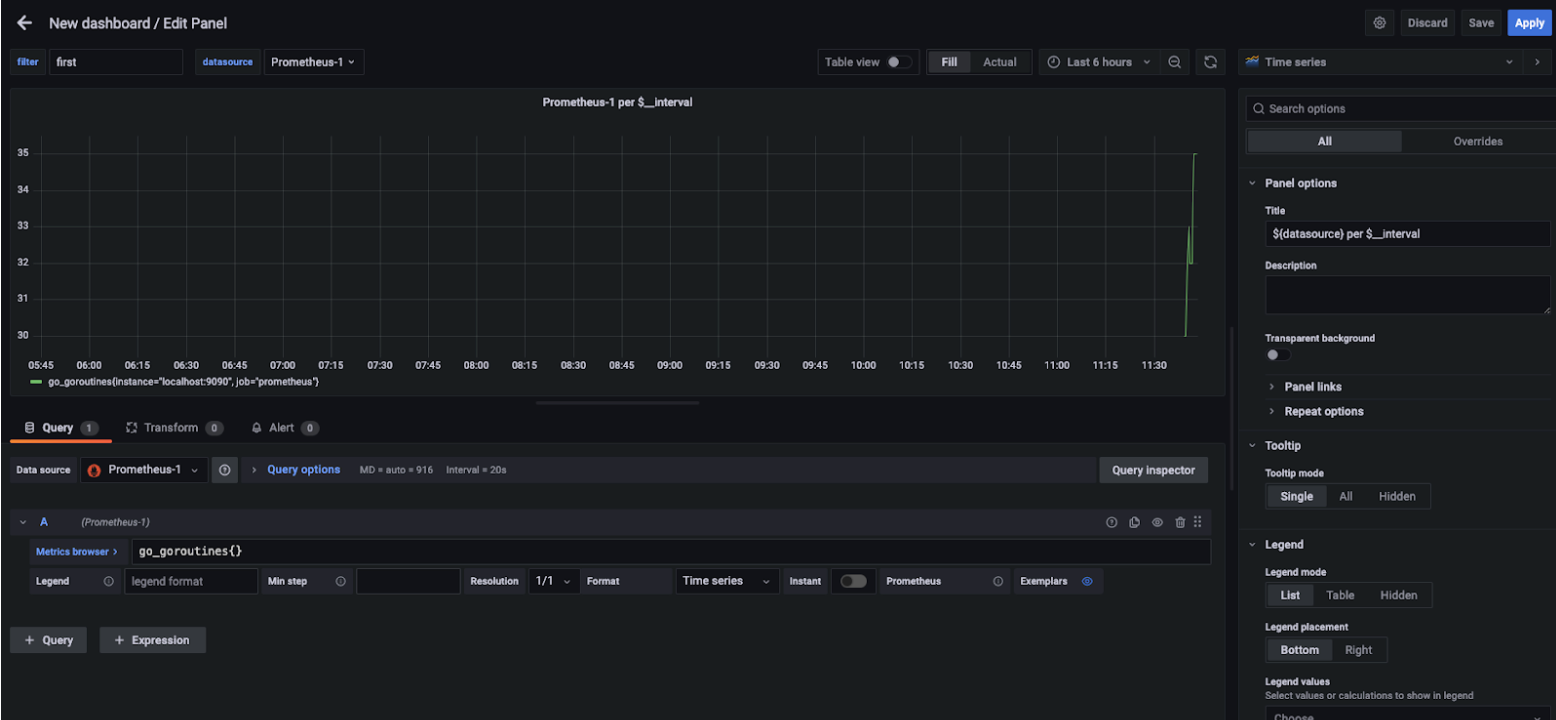This screenshot has width=1556, height=720.
Task: Enable the Instant query switch
Action: click(x=853, y=581)
